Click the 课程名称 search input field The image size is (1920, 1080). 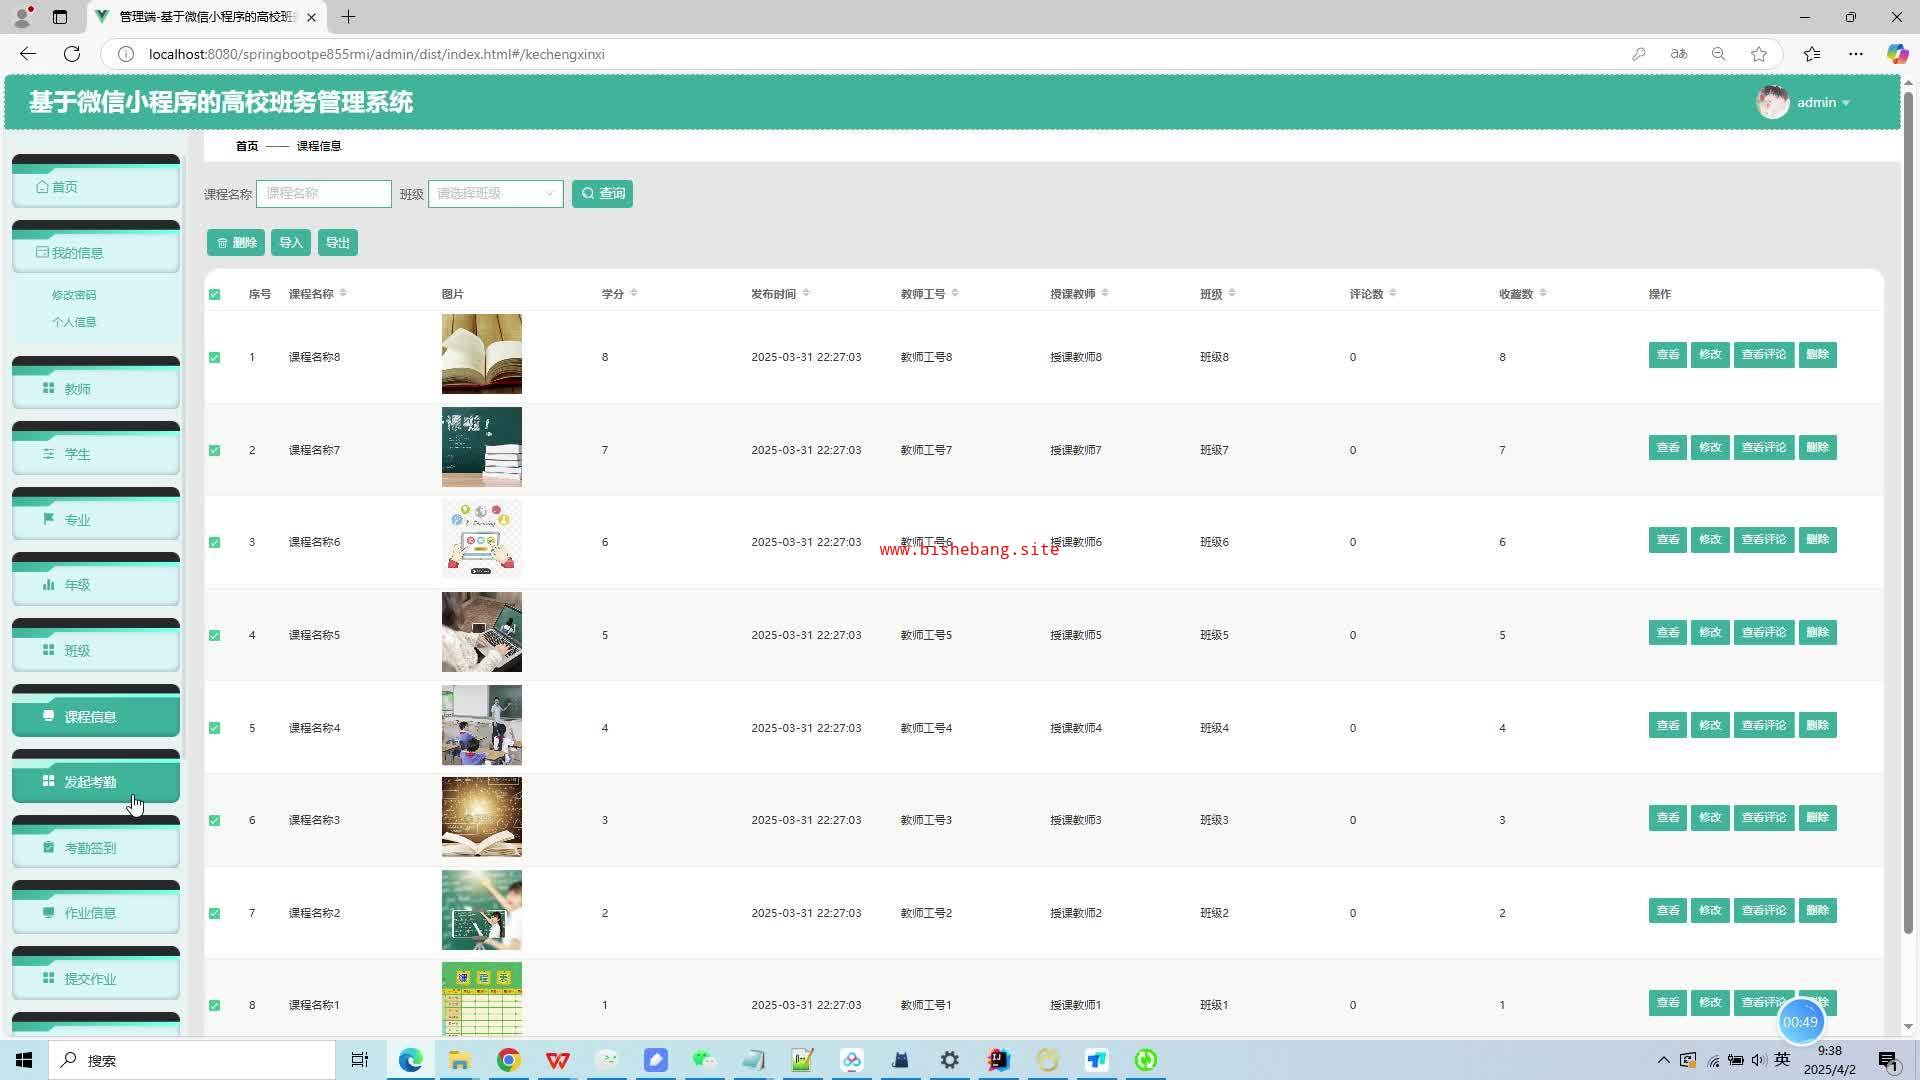point(323,193)
